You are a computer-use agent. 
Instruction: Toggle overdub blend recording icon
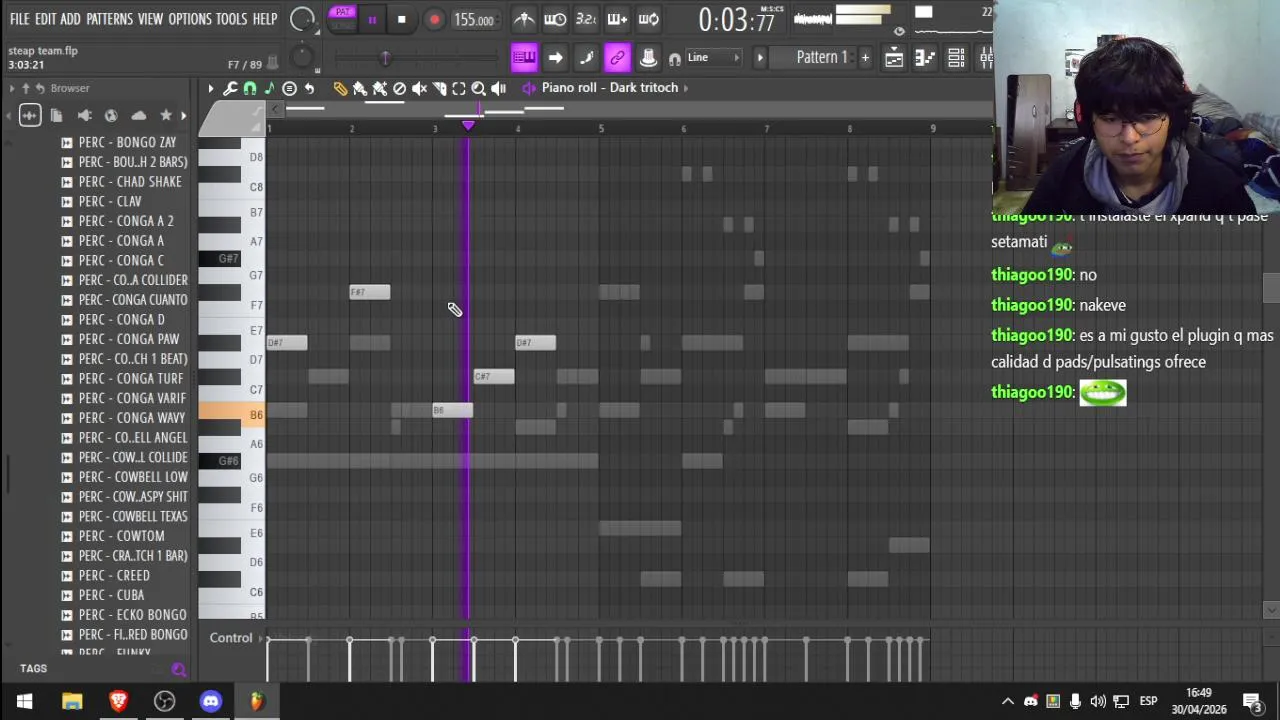pos(617,19)
